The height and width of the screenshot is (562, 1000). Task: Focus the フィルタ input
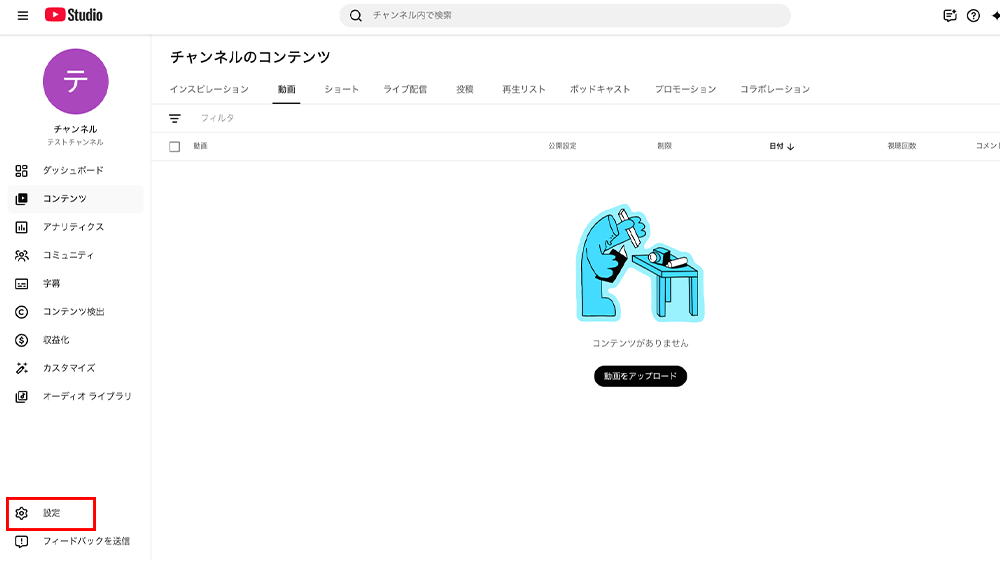pyautogui.click(x=217, y=118)
